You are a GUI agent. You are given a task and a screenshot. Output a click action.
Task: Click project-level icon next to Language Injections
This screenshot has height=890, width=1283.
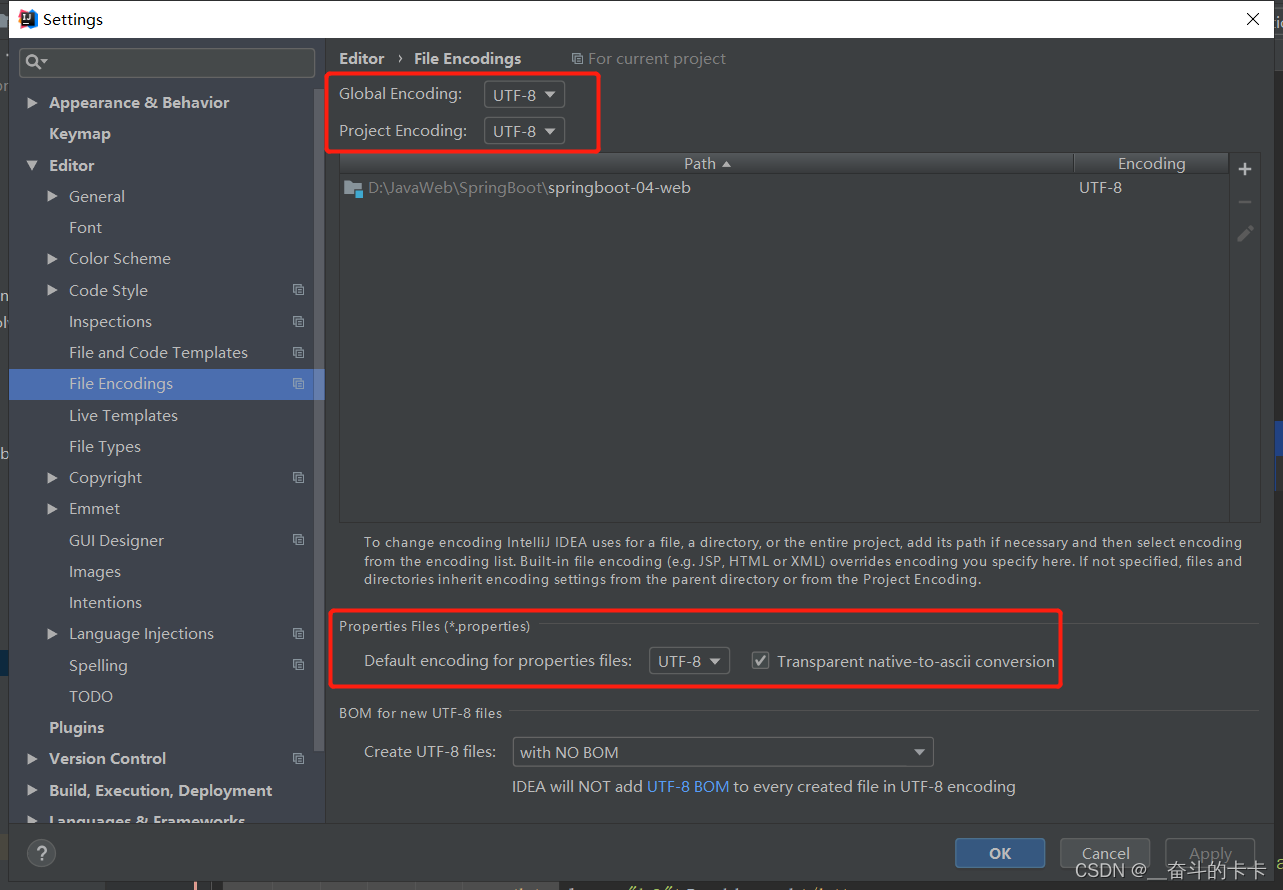298,633
